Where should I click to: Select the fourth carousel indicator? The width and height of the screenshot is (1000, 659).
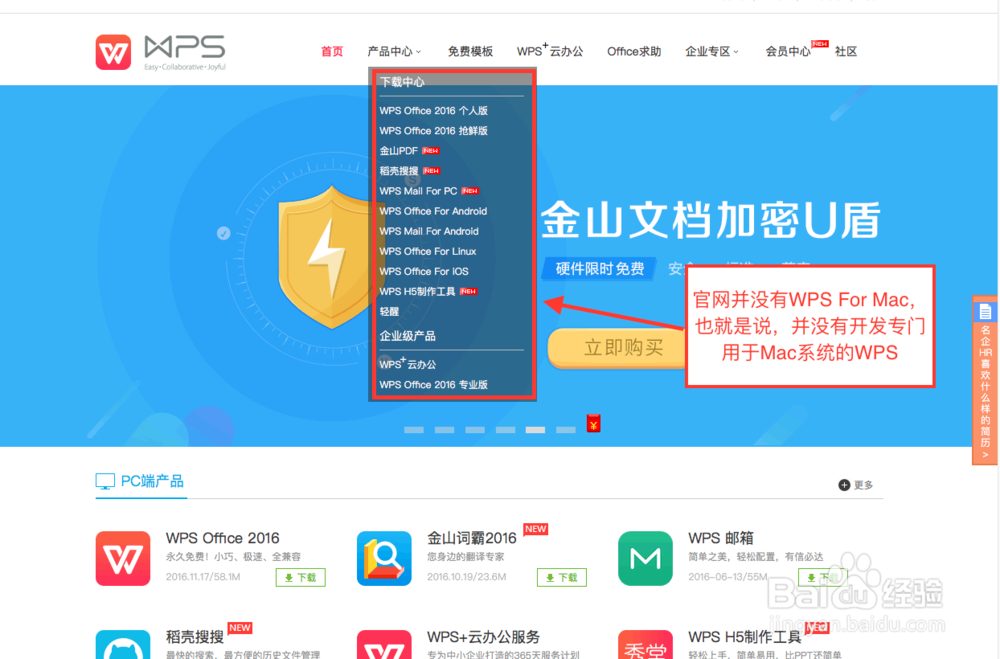[x=505, y=430]
